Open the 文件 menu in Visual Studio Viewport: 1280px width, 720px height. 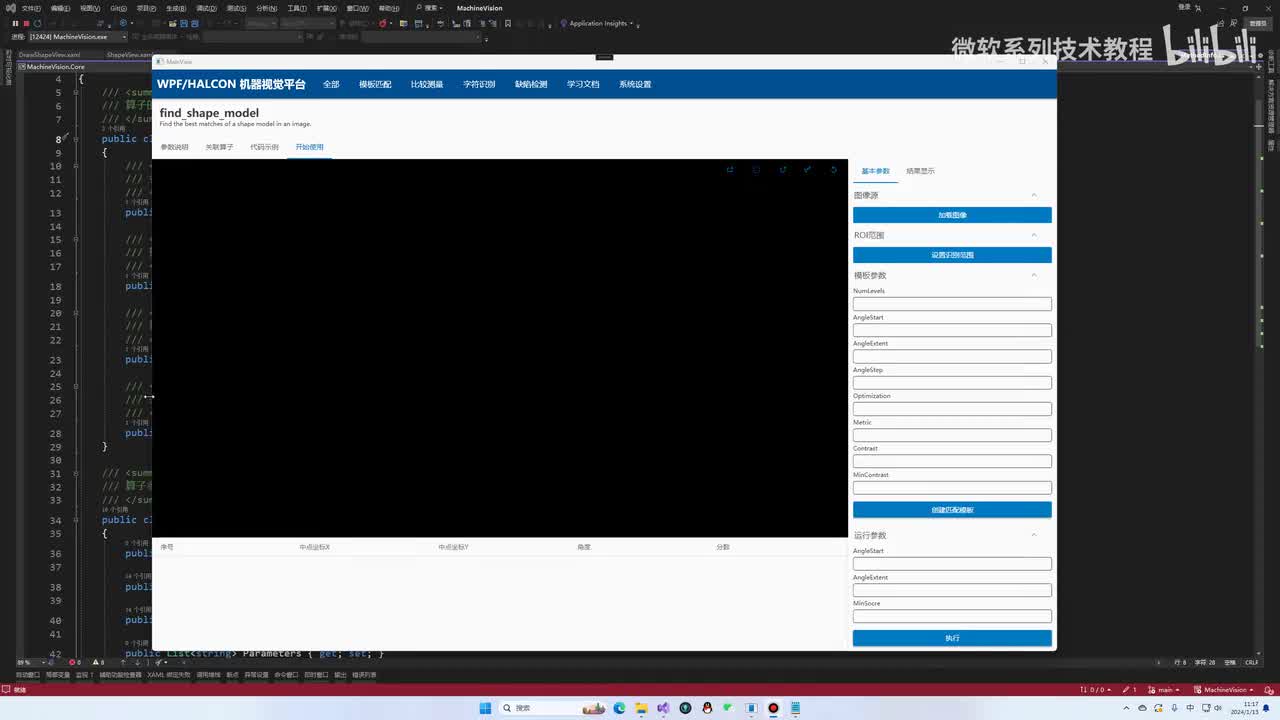31,8
